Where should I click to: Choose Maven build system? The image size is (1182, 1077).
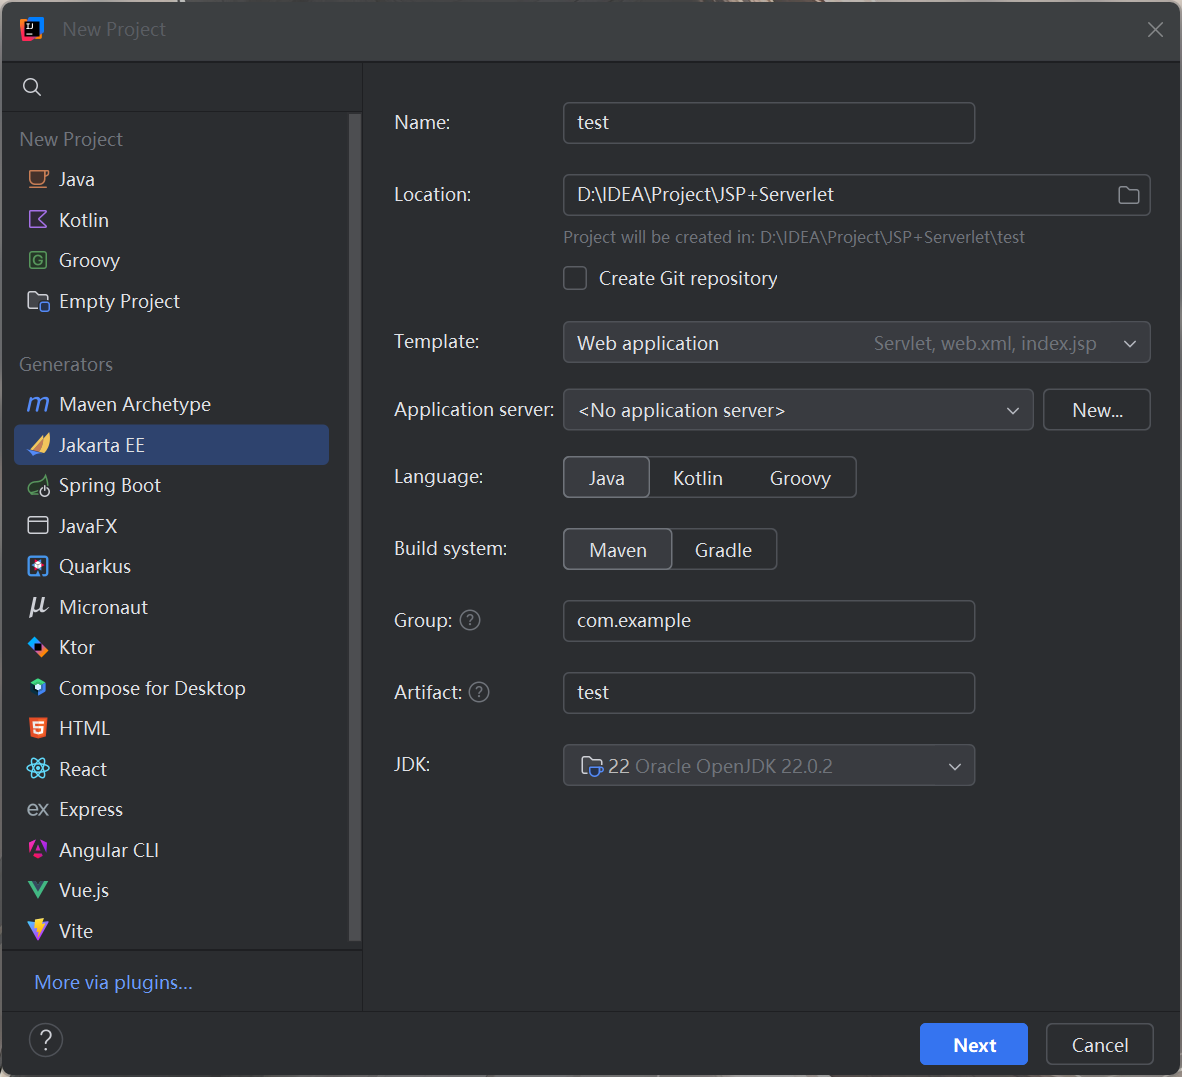(617, 549)
